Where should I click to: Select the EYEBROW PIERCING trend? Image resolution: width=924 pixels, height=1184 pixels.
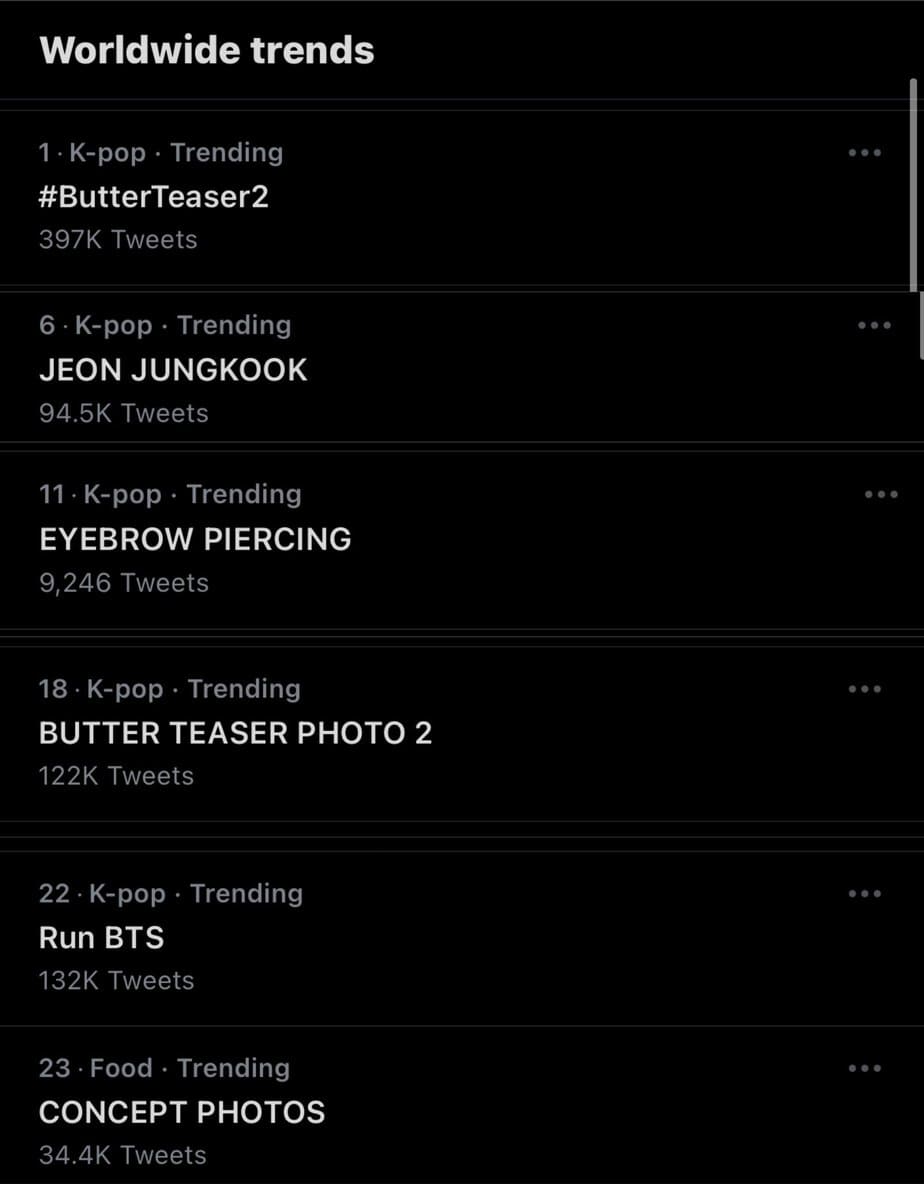[195, 539]
